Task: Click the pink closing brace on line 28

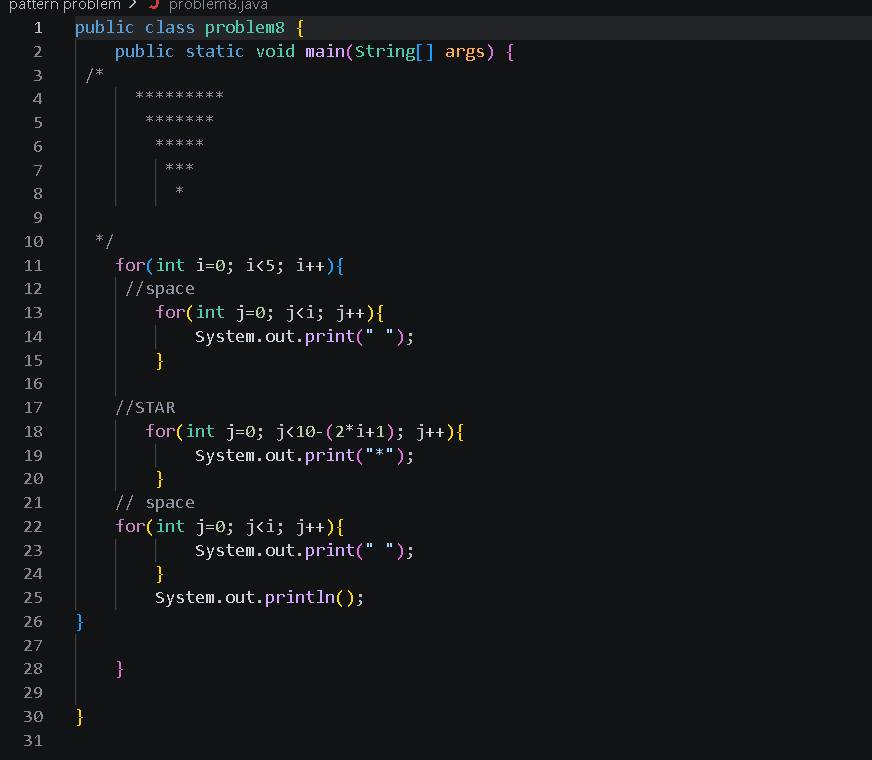Action: pyautogui.click(x=120, y=669)
